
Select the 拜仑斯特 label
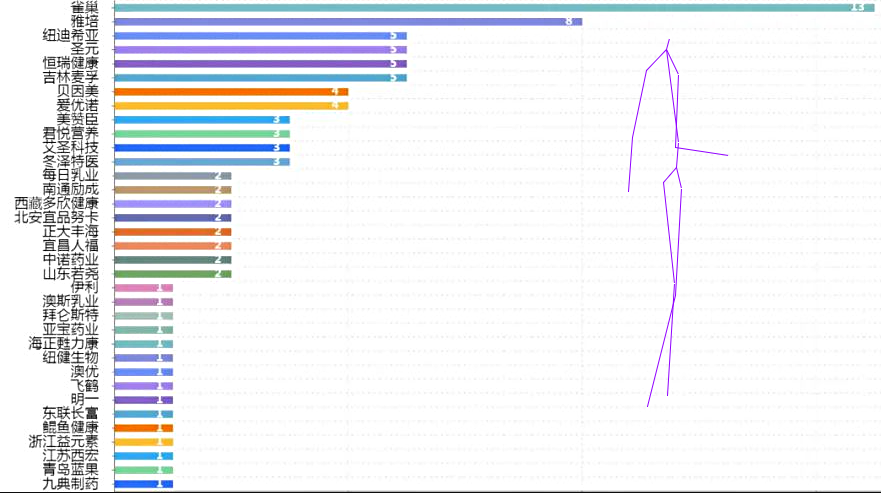point(71,316)
